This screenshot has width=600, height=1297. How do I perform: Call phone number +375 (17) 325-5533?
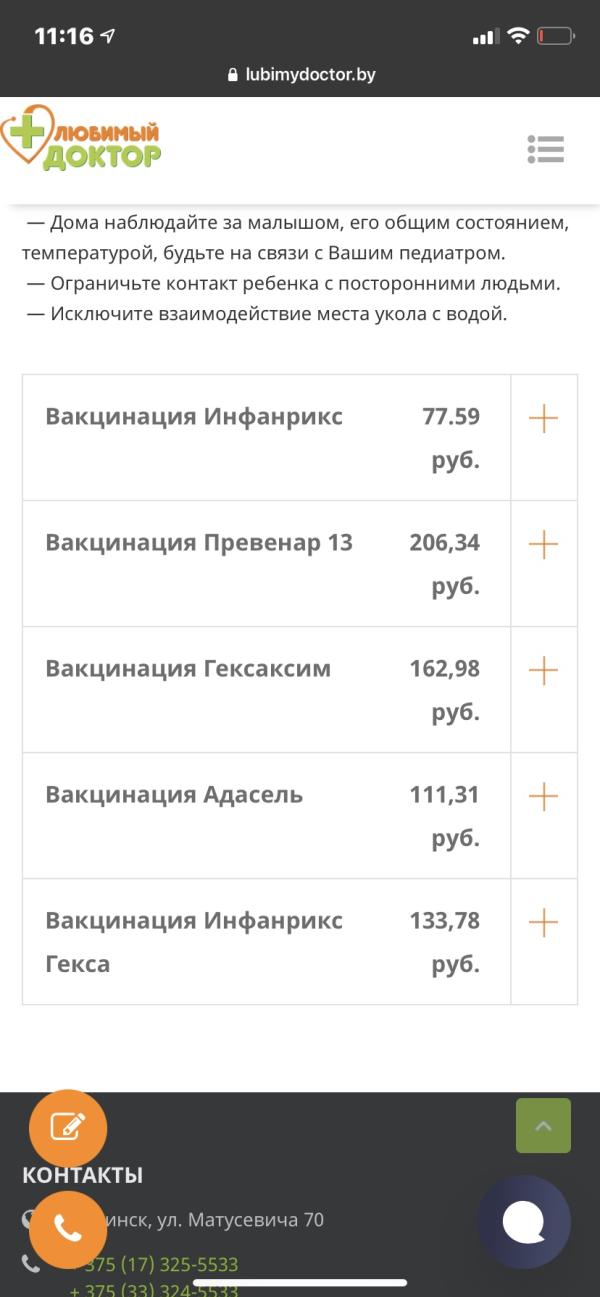tap(160, 1265)
